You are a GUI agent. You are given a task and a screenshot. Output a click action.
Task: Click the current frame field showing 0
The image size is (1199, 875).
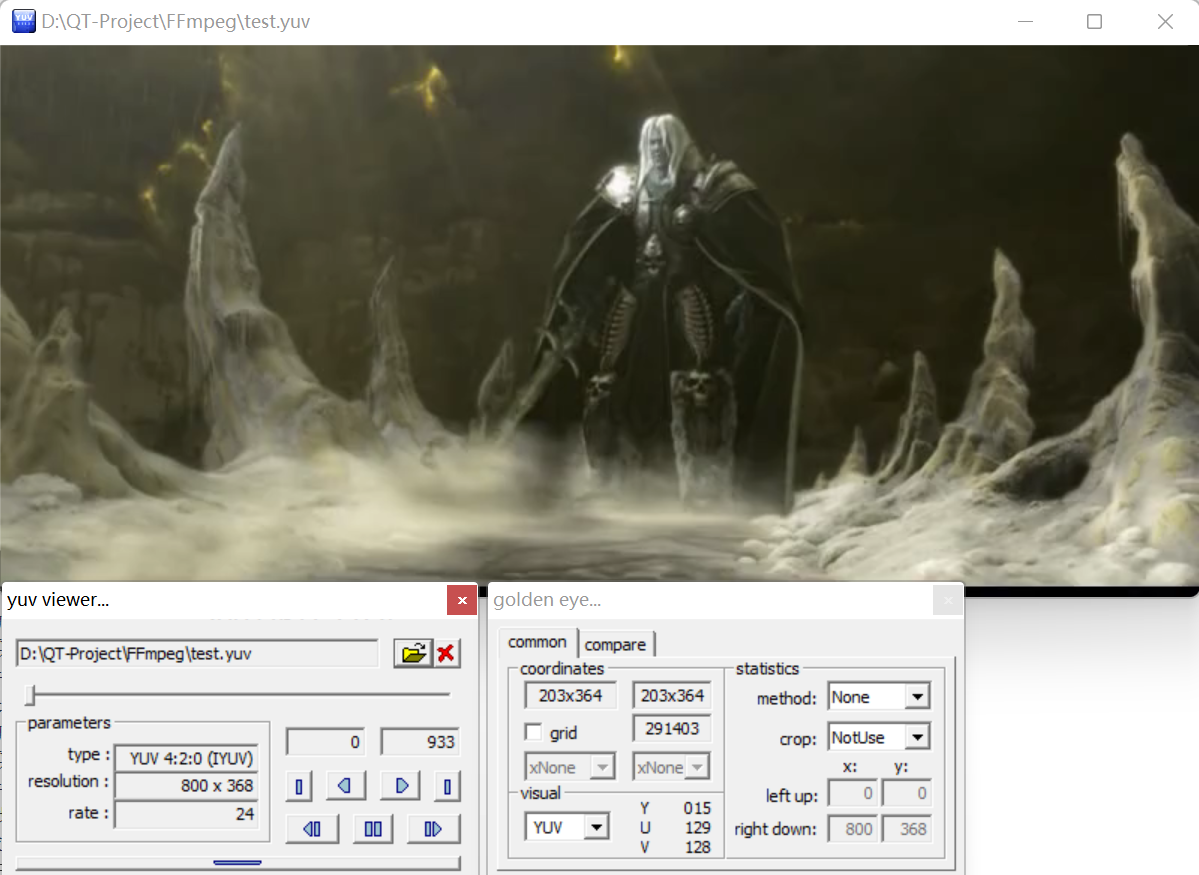[325, 742]
